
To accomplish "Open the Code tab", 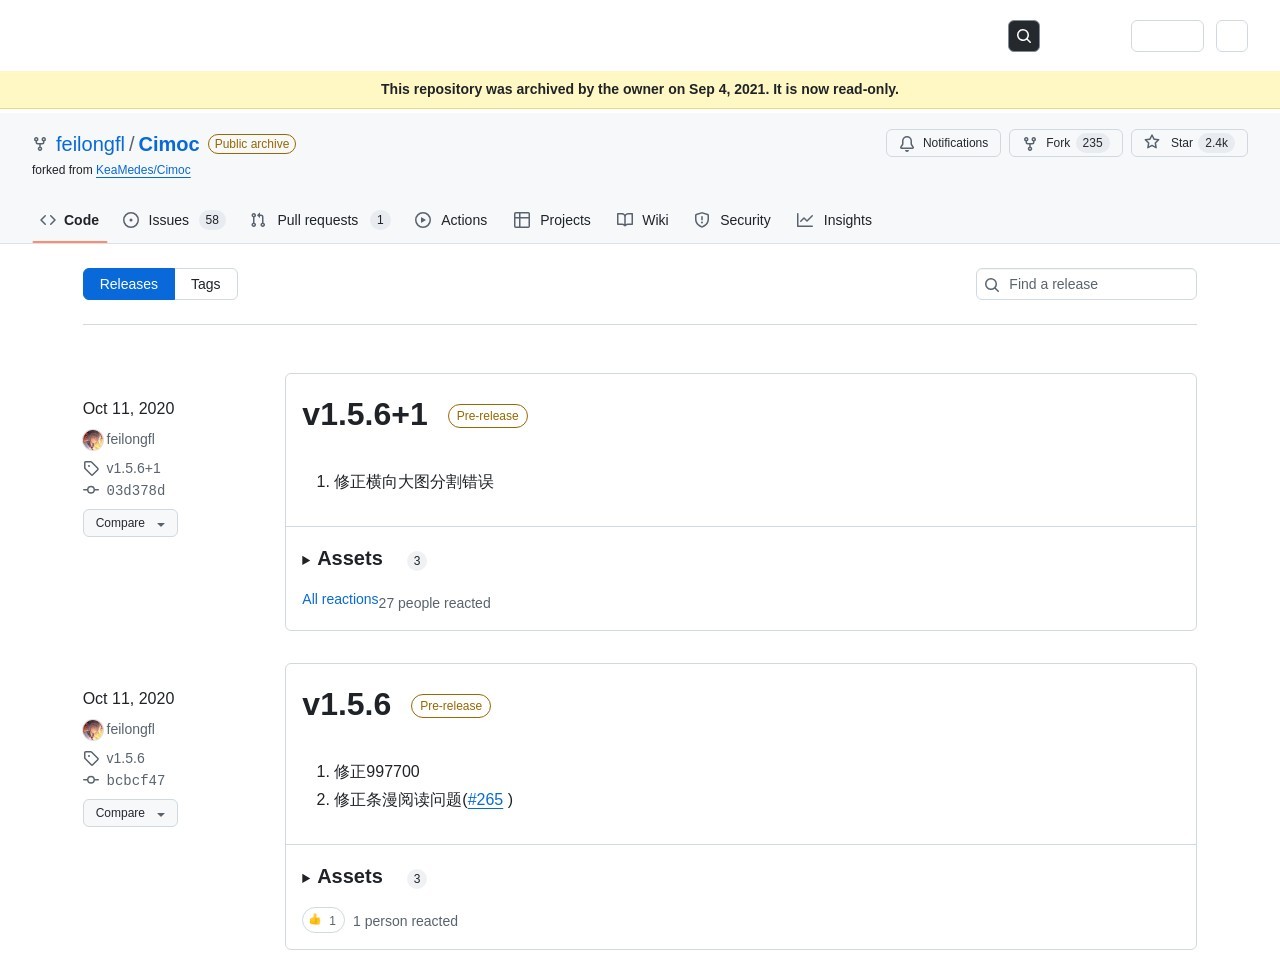I will point(70,220).
